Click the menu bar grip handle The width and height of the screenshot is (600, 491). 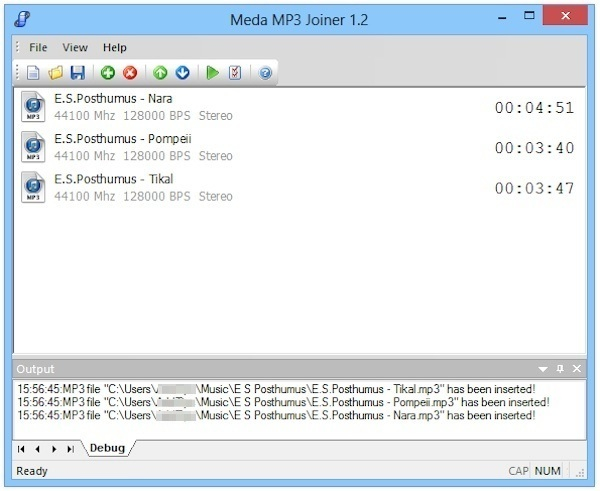(18, 47)
